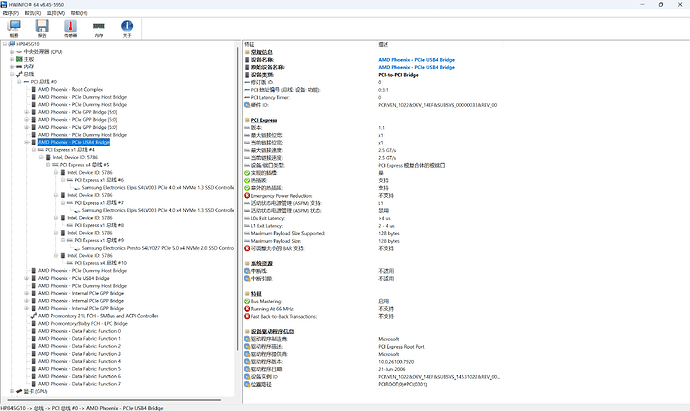Screen dimensions: 690x411
Task: Click the PCI-to-PCI Bridge value
Action: click(x=398, y=75)
